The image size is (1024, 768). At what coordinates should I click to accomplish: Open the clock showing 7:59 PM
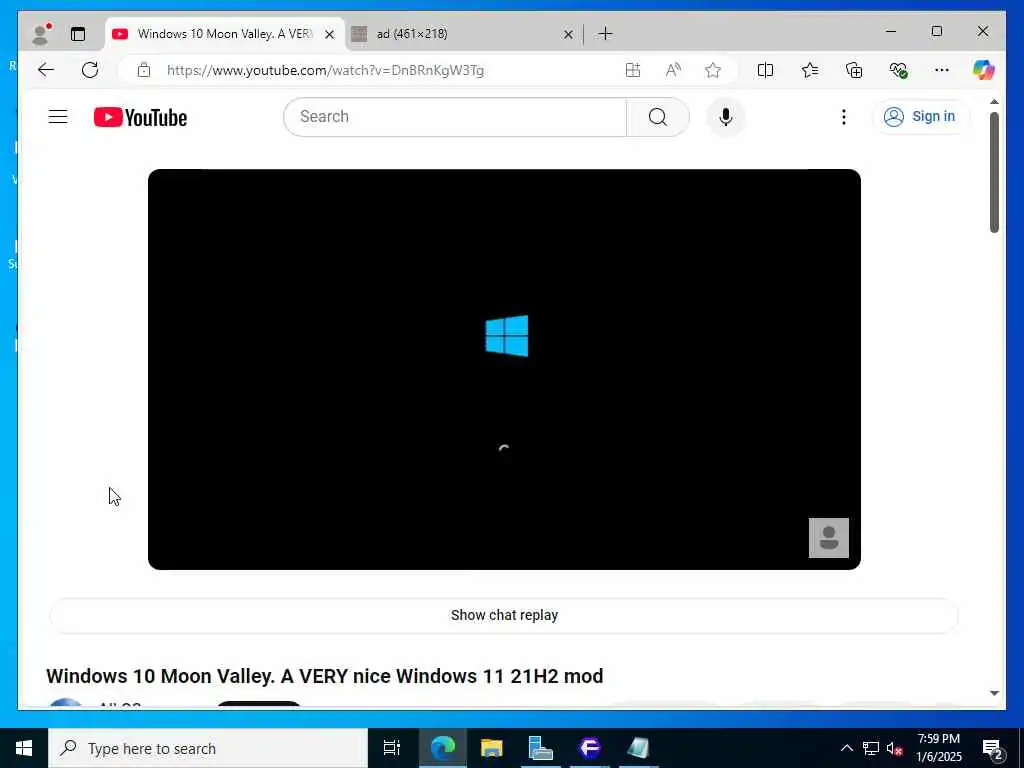[x=939, y=748]
